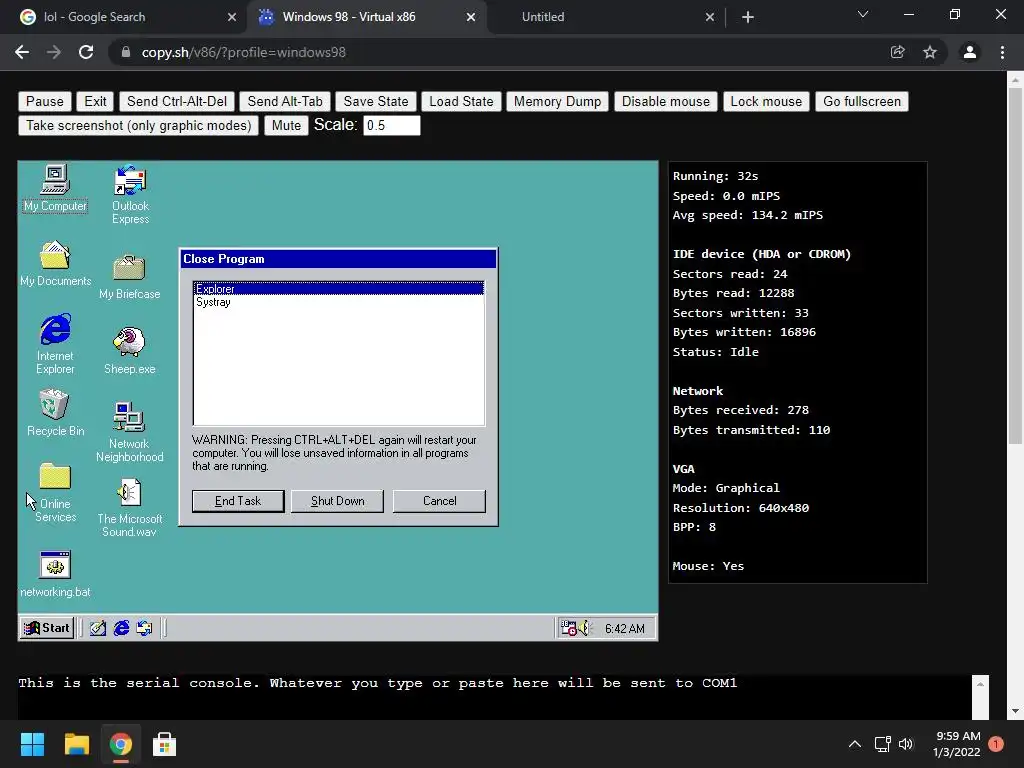Open the Chrome profile icon
1024x768 pixels.
970,52
